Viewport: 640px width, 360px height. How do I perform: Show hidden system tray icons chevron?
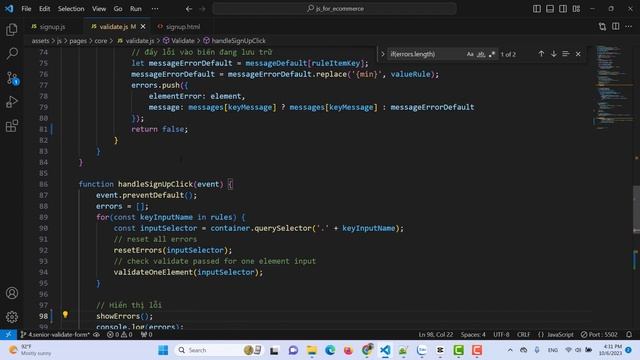[x=510, y=350]
